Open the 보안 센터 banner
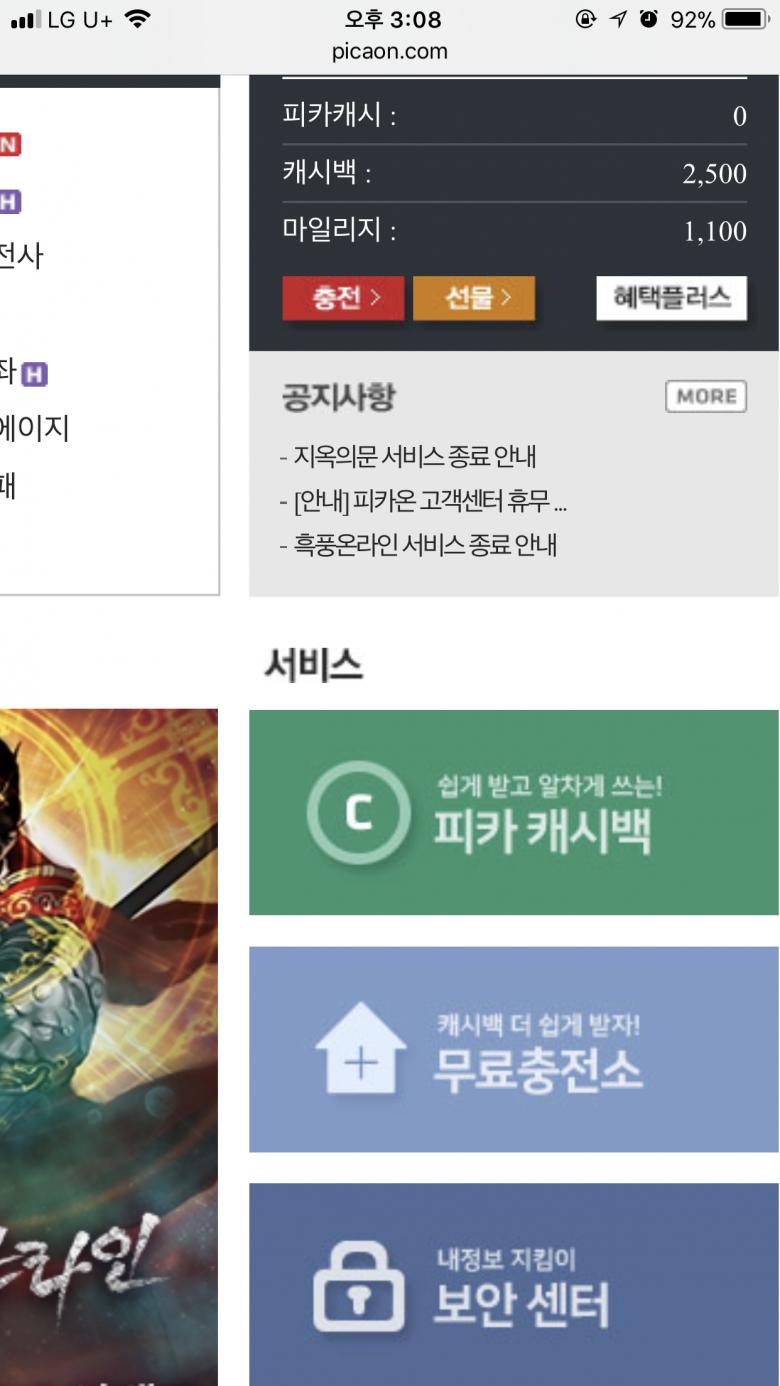The height and width of the screenshot is (1386, 780). pos(514,1285)
